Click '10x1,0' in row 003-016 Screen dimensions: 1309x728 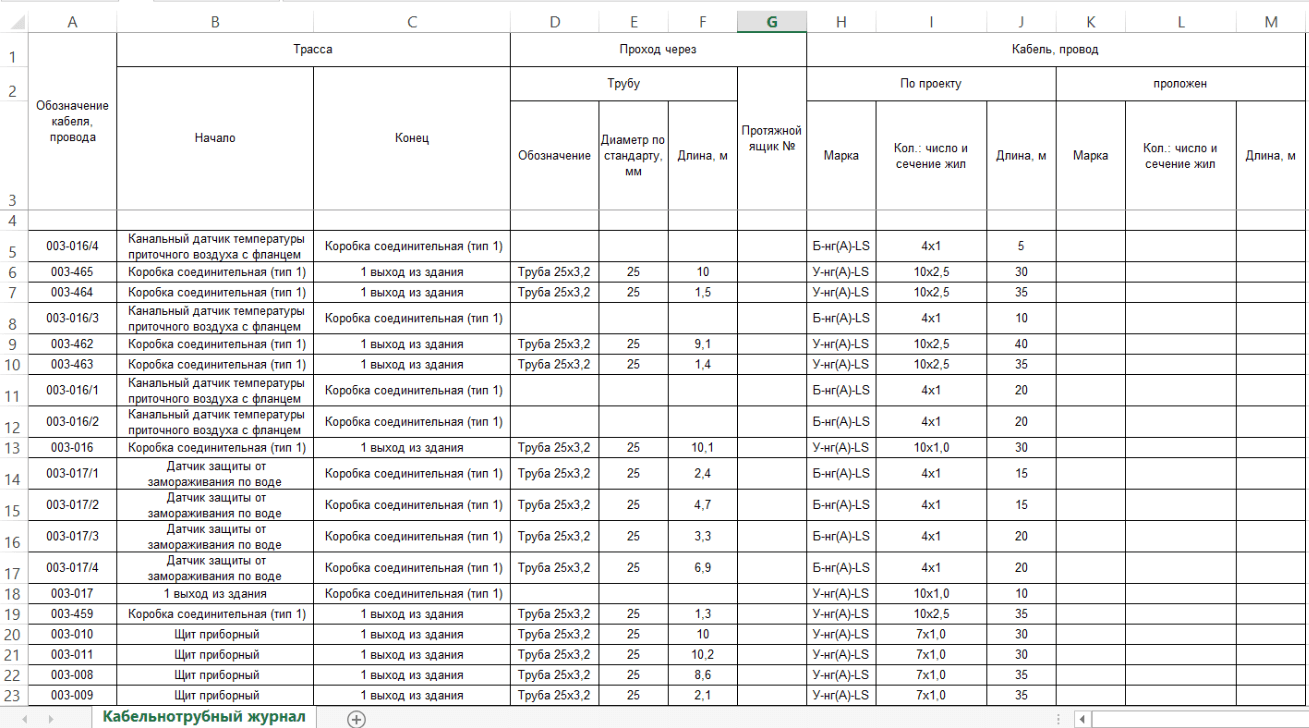click(931, 447)
